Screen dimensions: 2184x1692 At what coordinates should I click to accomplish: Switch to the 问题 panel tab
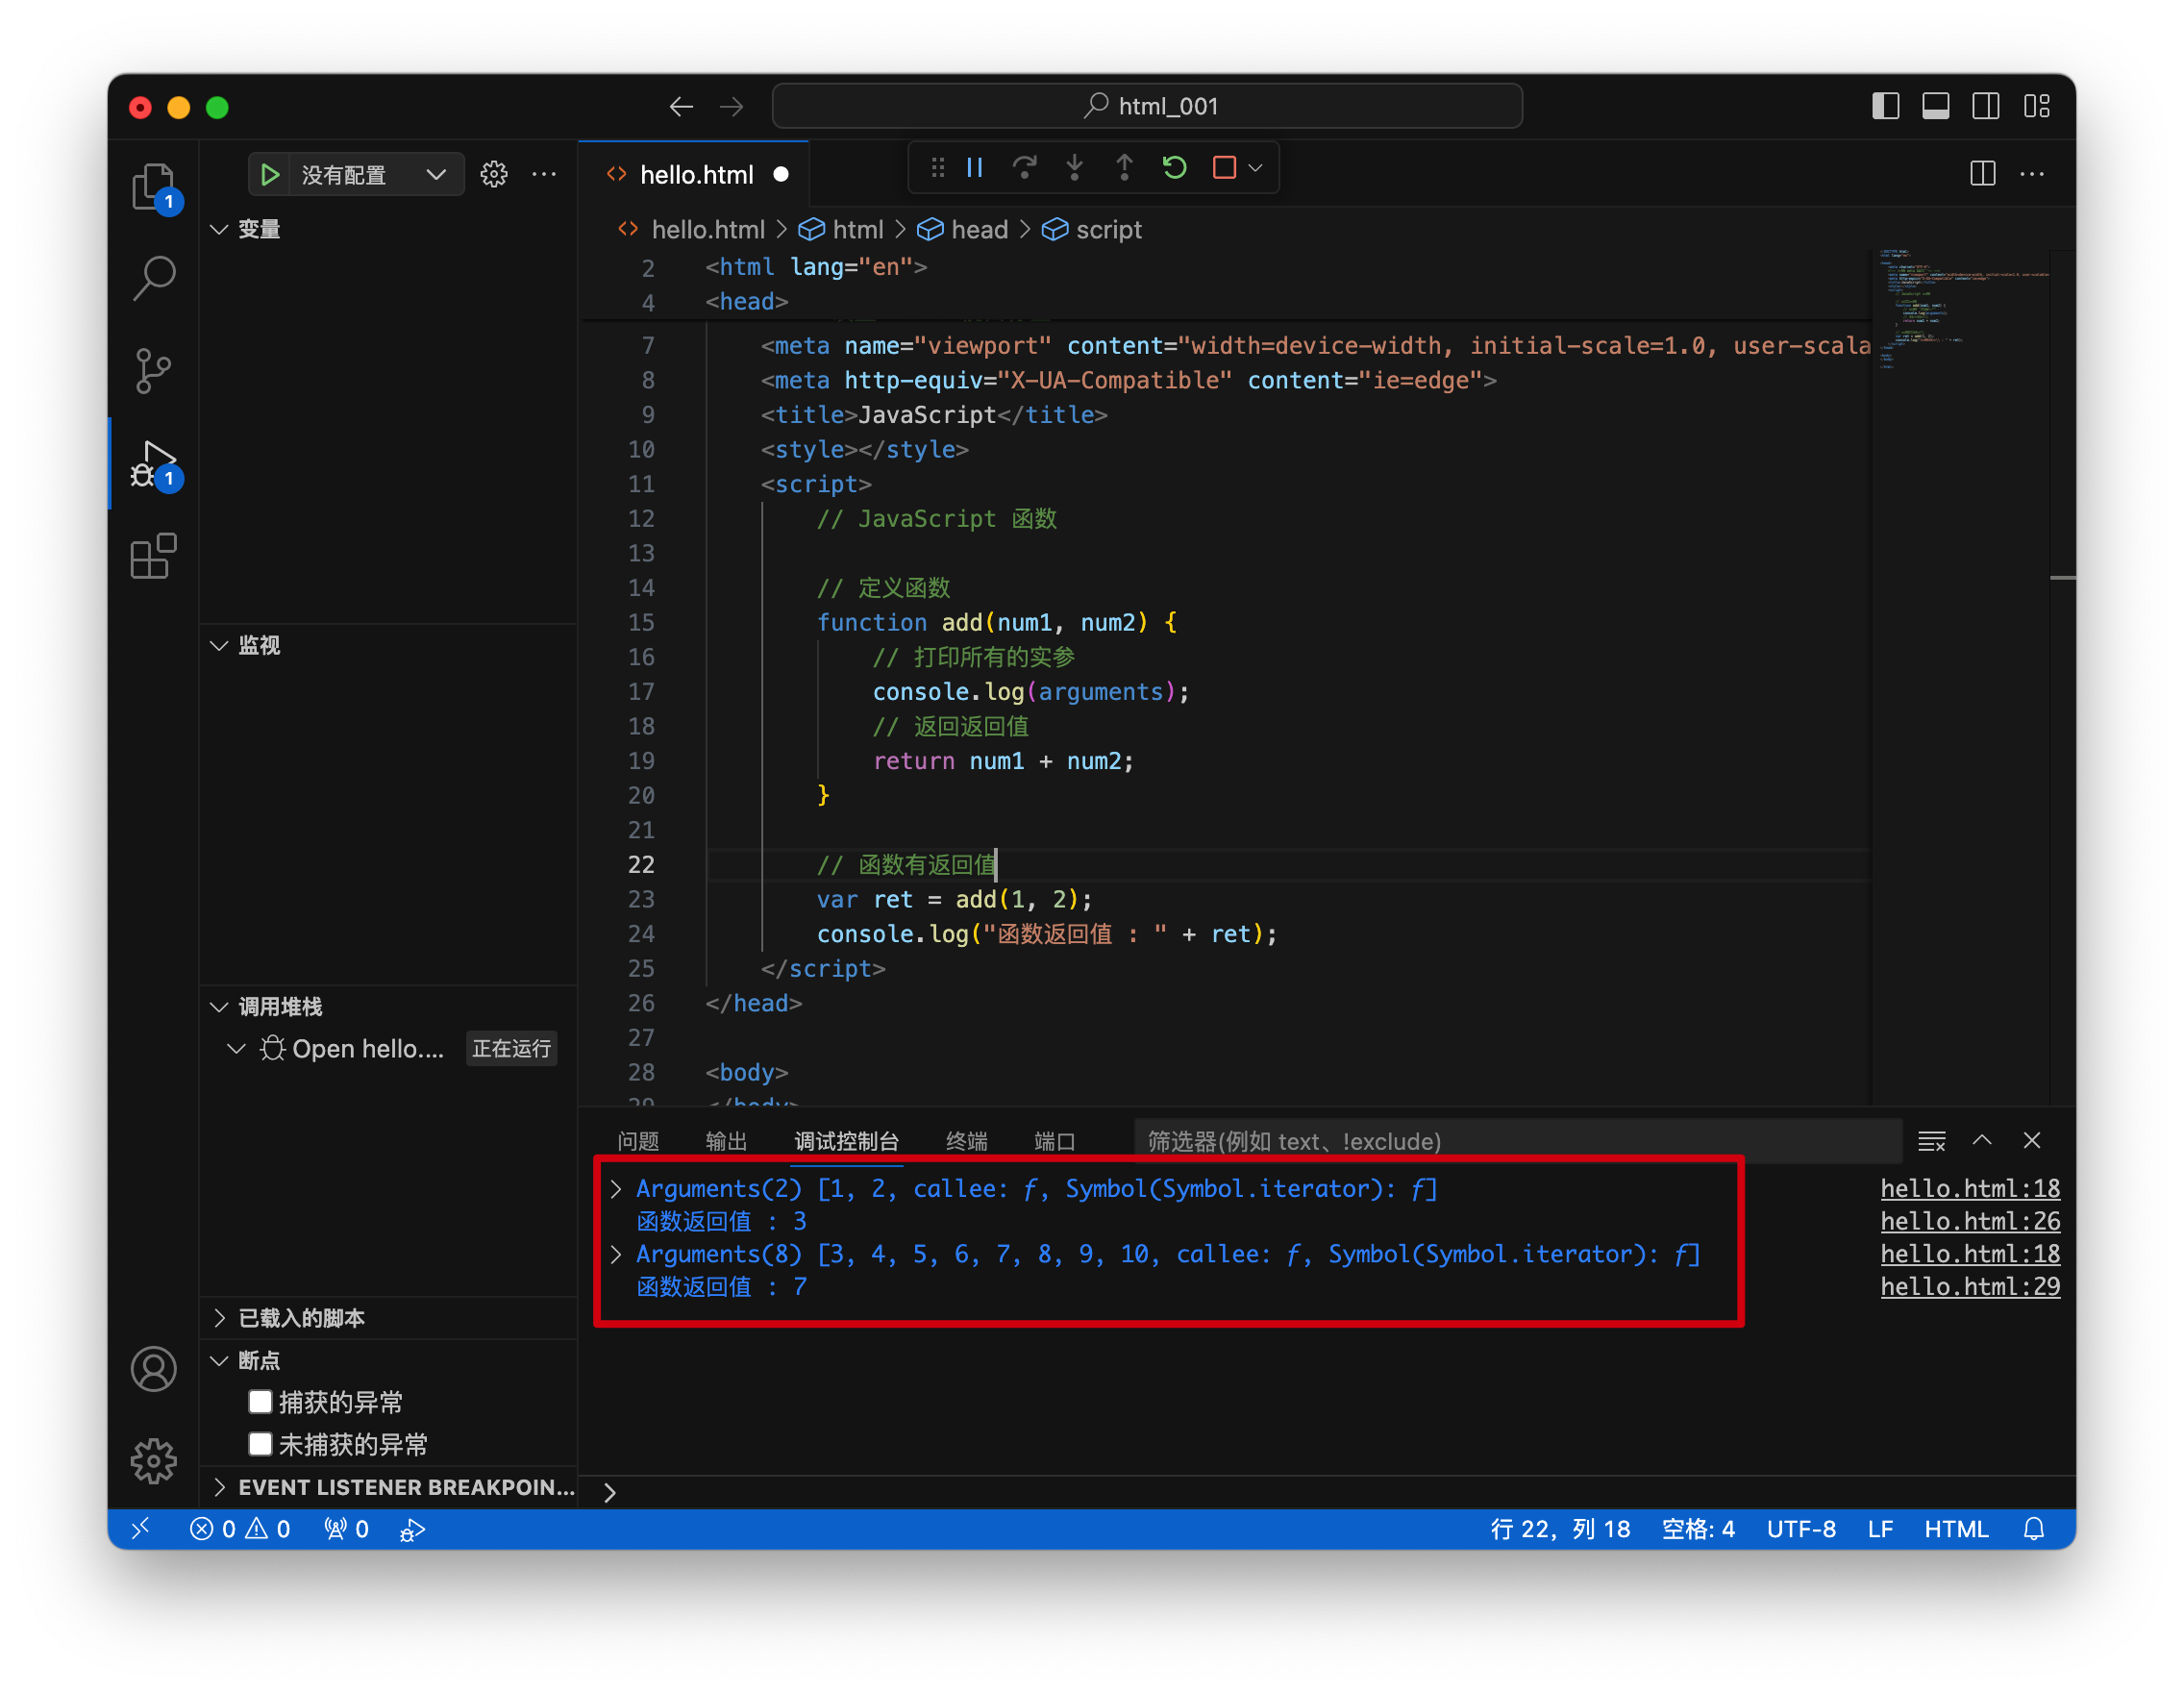(638, 1141)
